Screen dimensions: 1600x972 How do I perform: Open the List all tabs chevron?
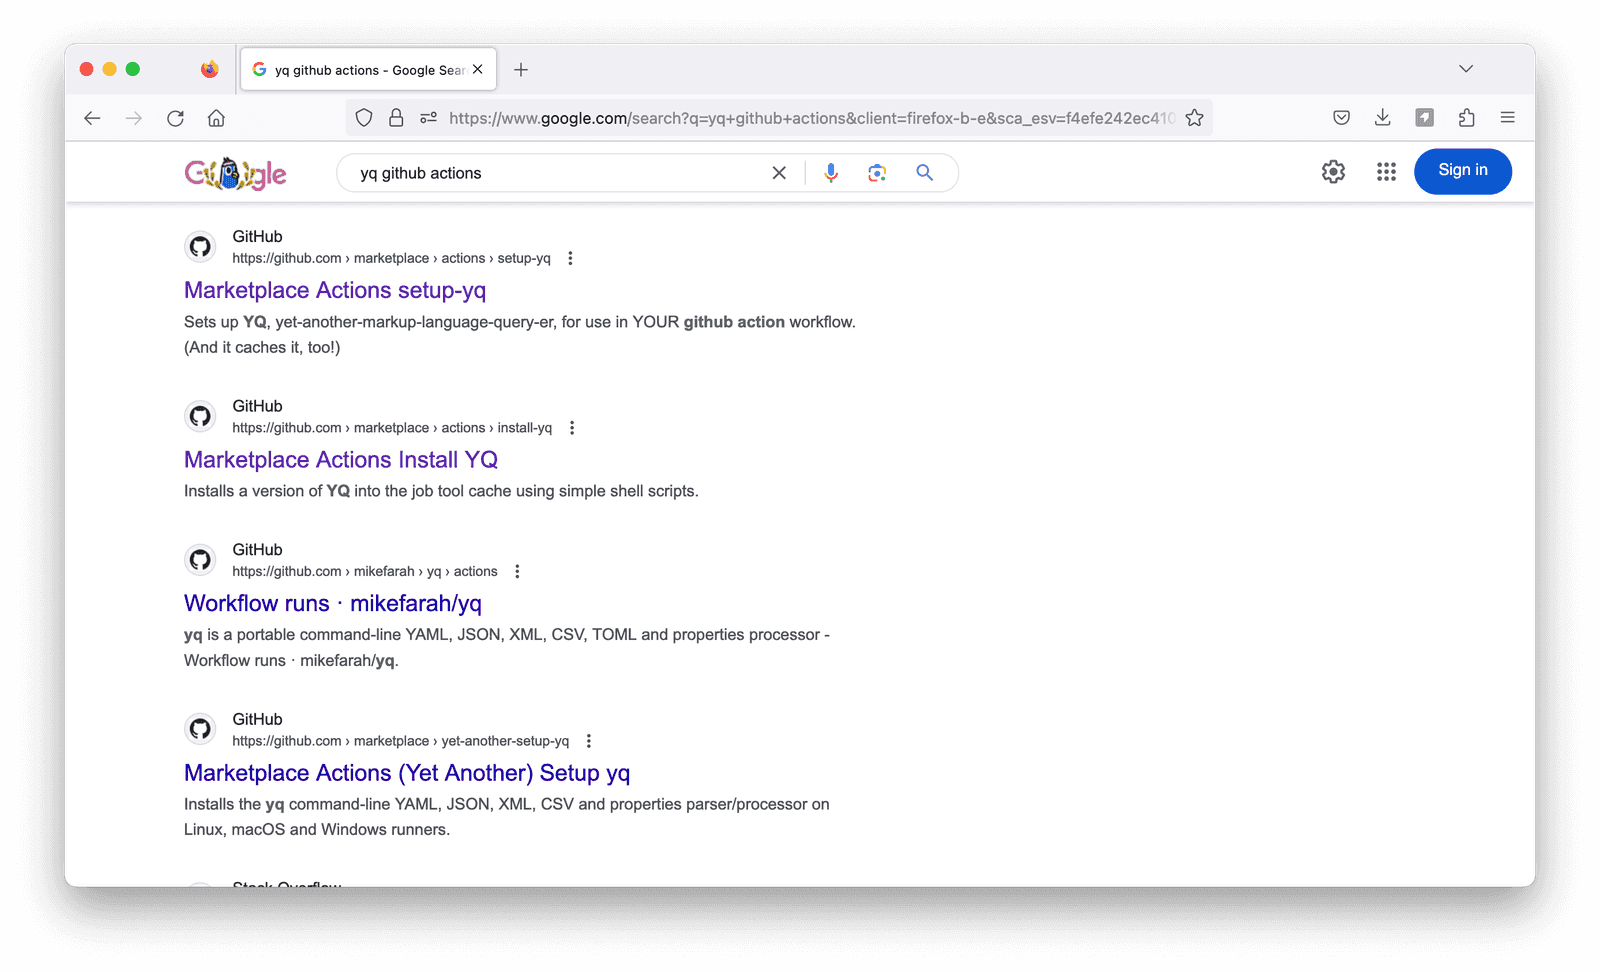(x=1466, y=68)
